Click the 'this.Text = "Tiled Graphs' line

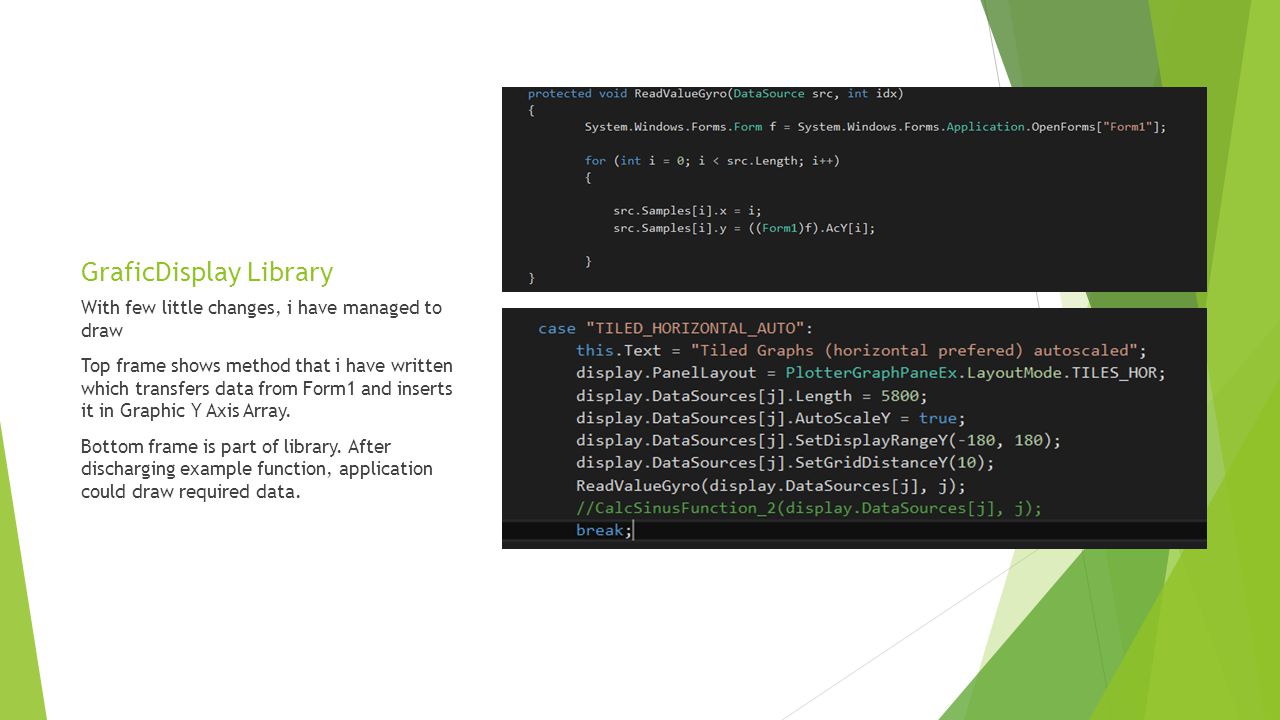click(x=861, y=350)
